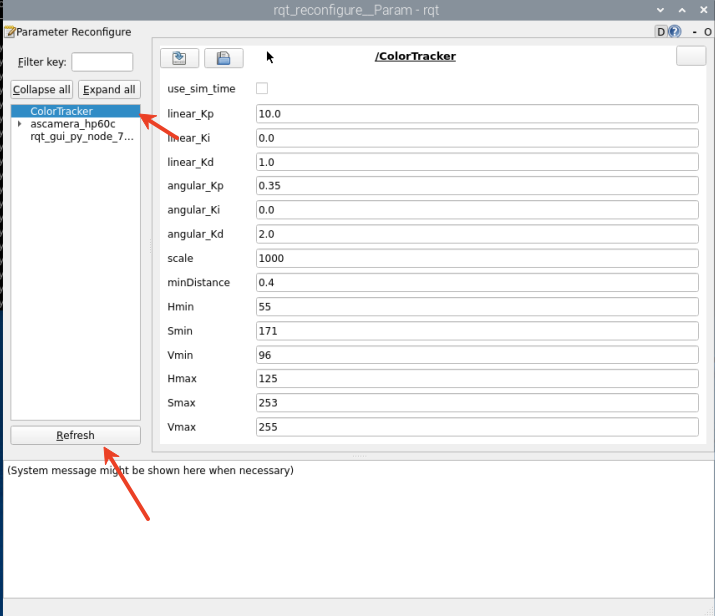Click the minDistance value field
This screenshot has height=616, width=715.
[x=476, y=283]
